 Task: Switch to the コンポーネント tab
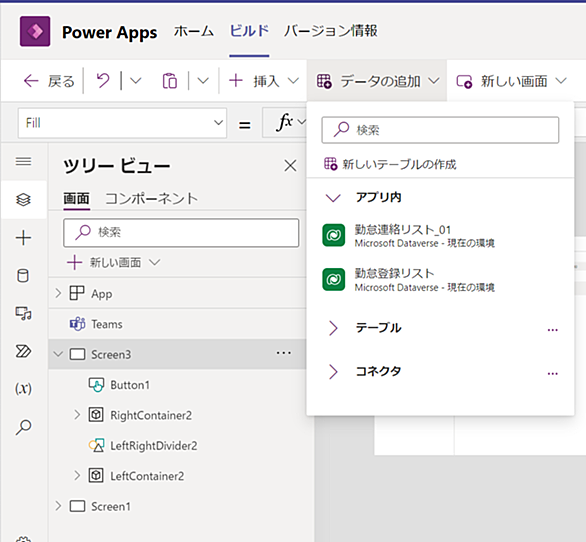pyautogui.click(x=151, y=198)
